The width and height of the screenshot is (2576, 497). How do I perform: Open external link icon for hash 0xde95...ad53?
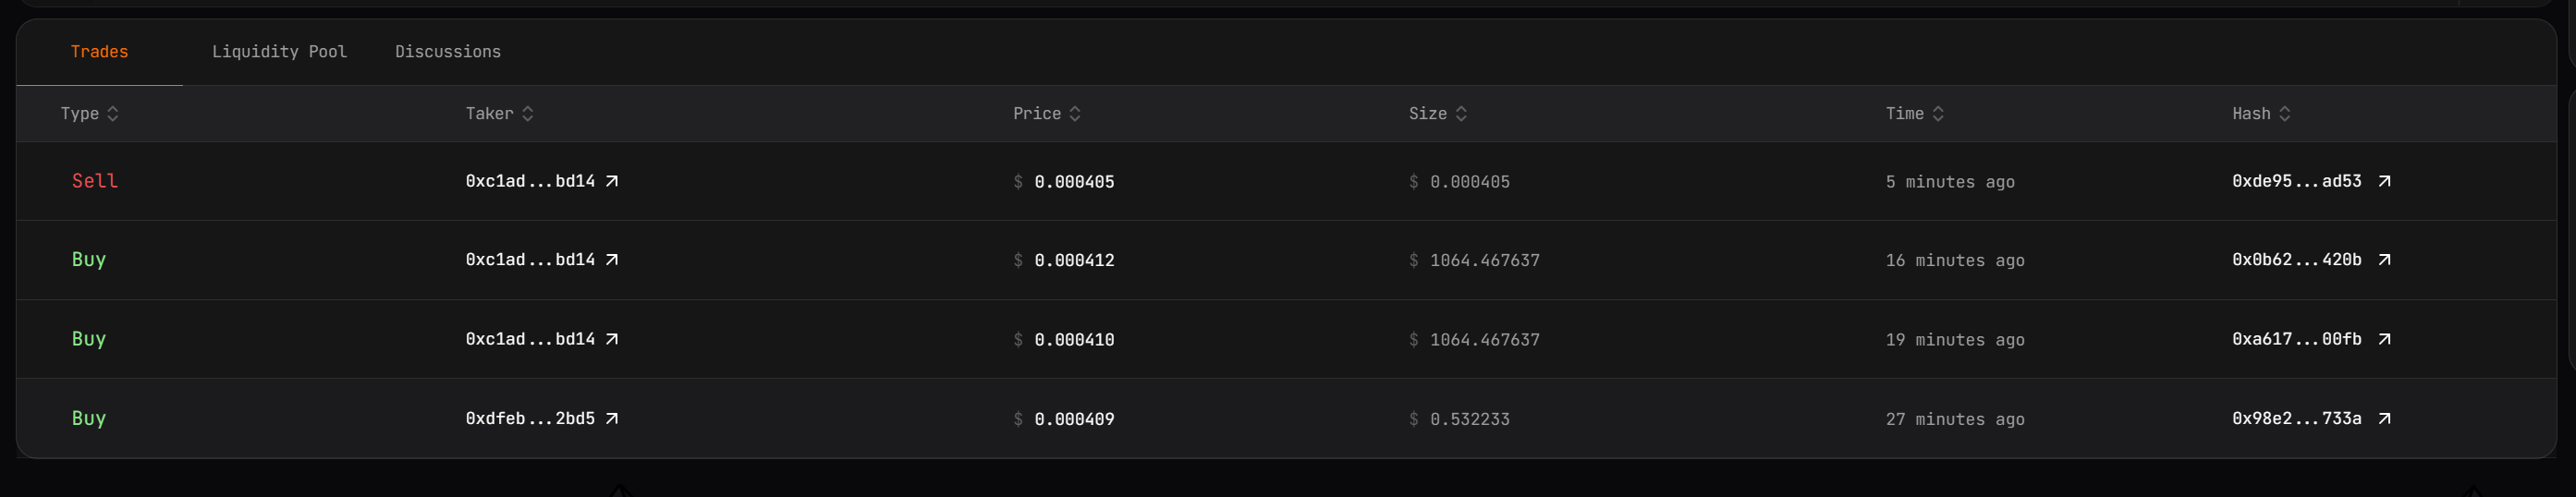(x=2384, y=181)
